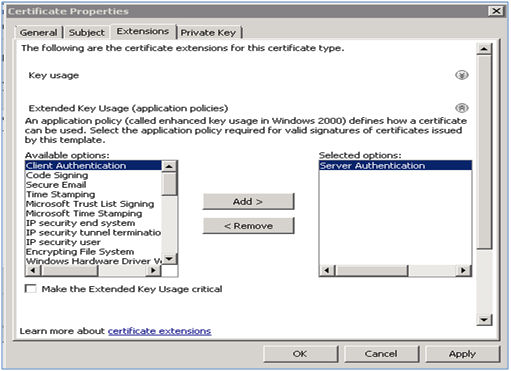This screenshot has height=371, width=511.
Task: Click the Key usage heading
Action: pos(54,75)
